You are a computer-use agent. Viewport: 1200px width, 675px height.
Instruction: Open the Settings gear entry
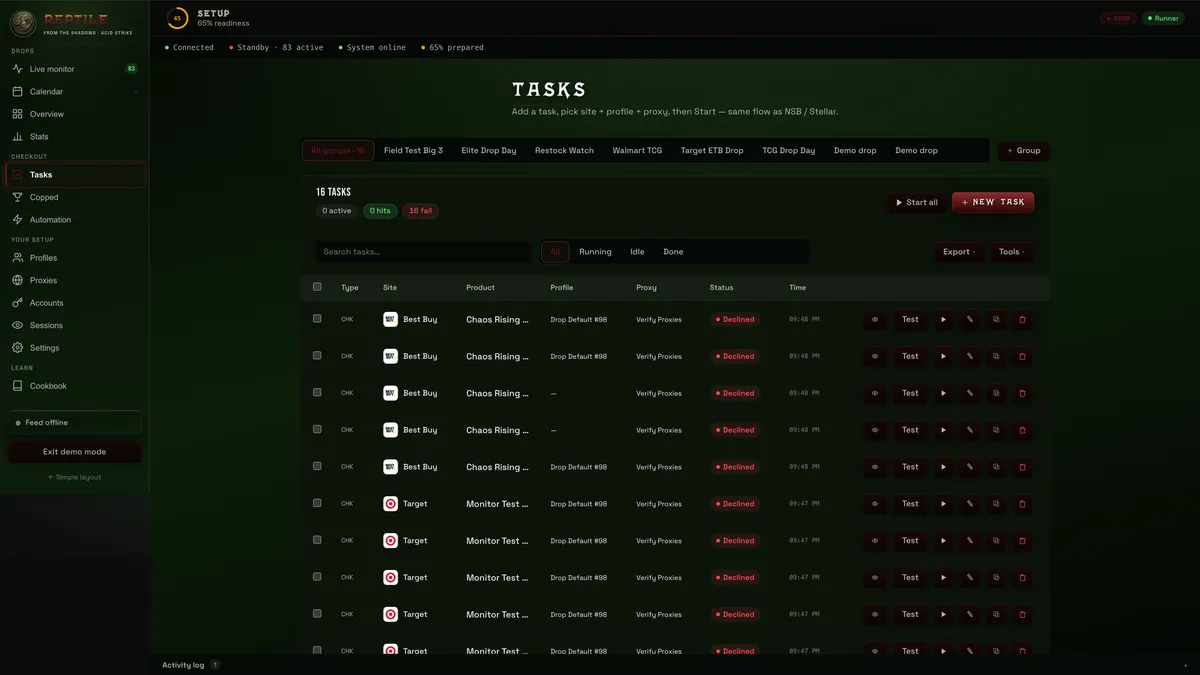[75, 347]
